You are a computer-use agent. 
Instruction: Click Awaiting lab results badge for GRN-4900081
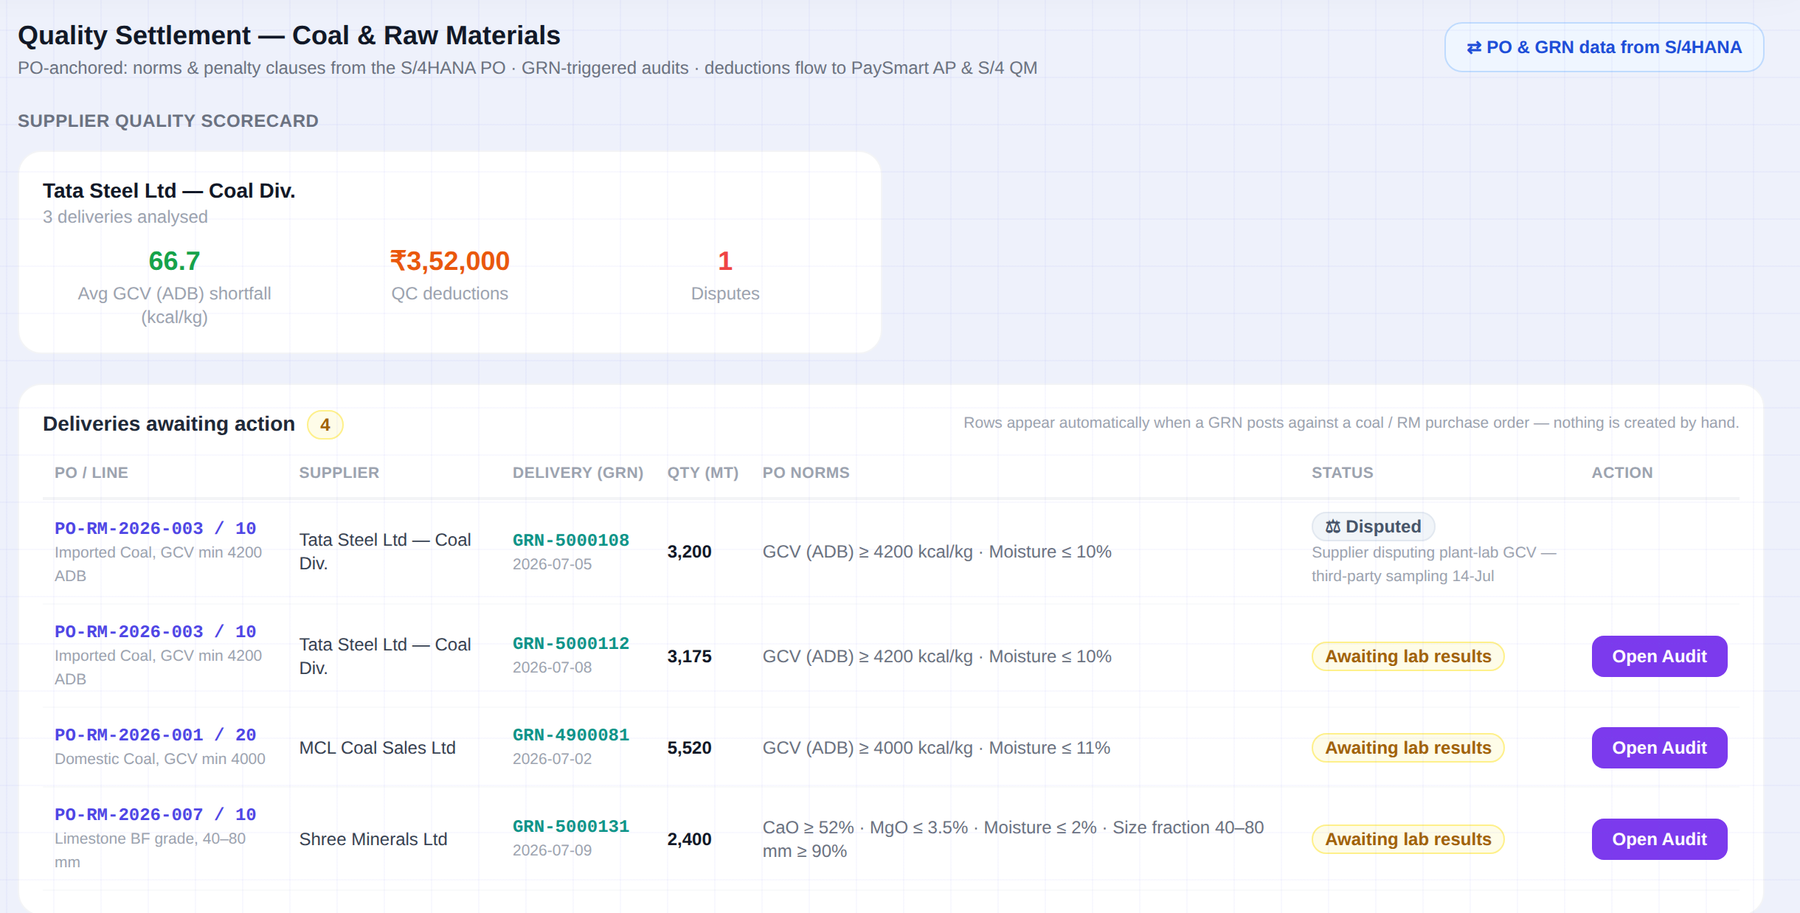click(x=1408, y=748)
